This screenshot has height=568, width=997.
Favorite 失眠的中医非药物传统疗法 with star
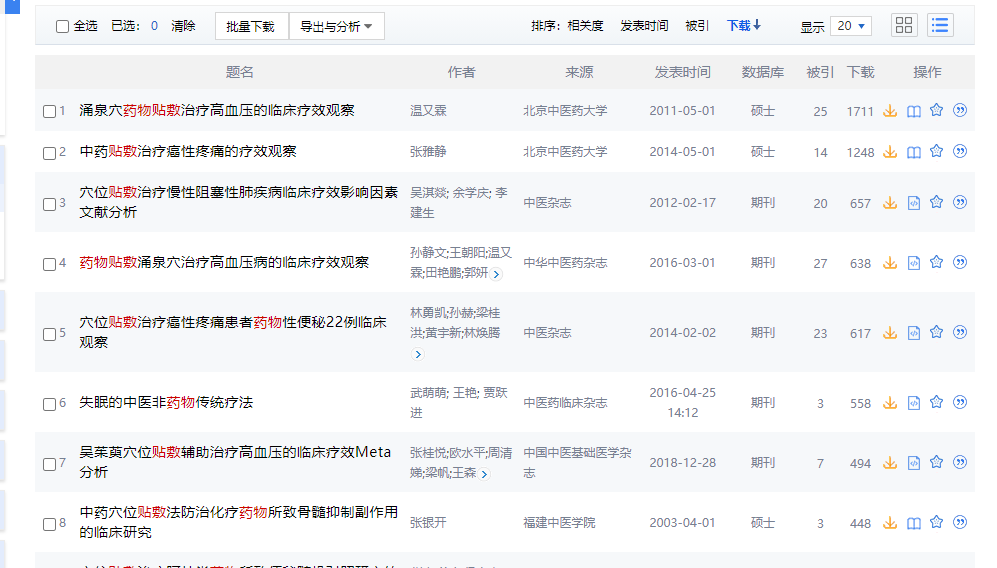tap(937, 402)
